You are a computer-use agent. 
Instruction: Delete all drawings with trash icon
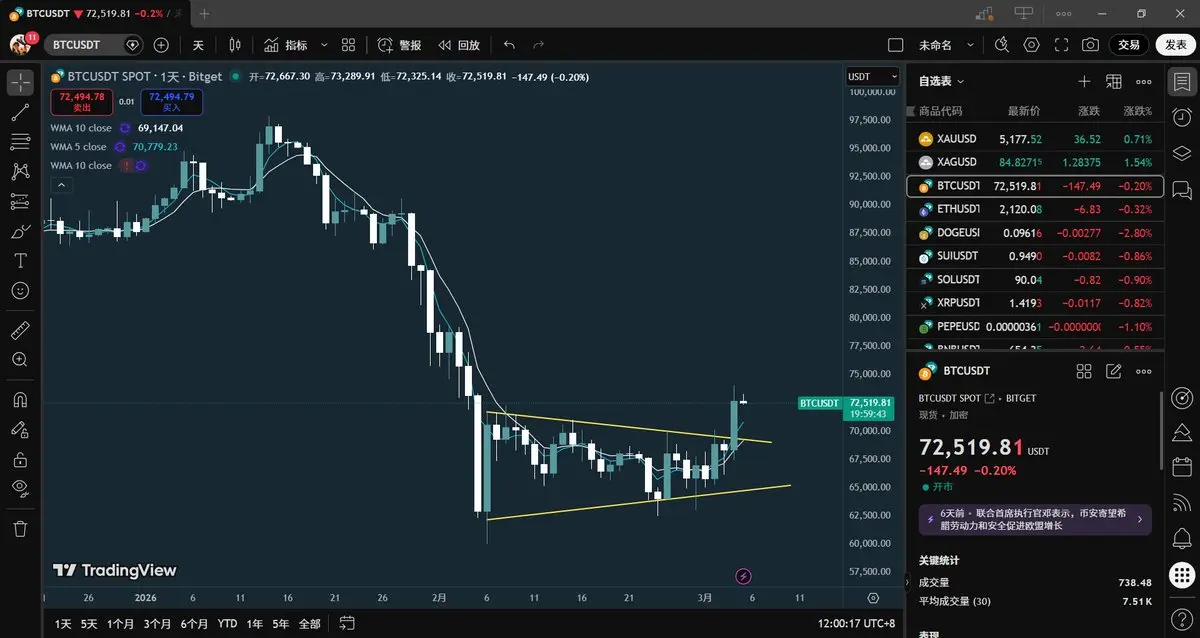[20, 528]
